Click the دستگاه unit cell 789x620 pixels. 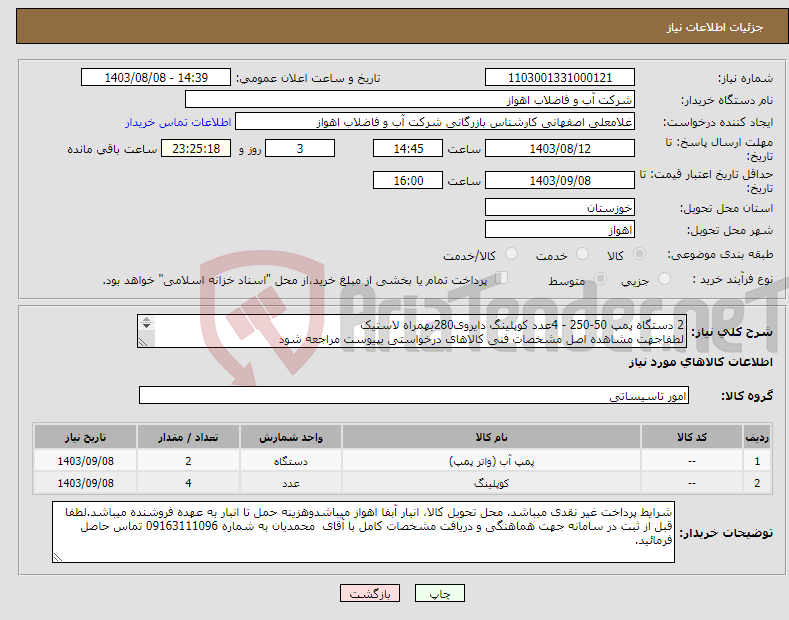point(291,461)
